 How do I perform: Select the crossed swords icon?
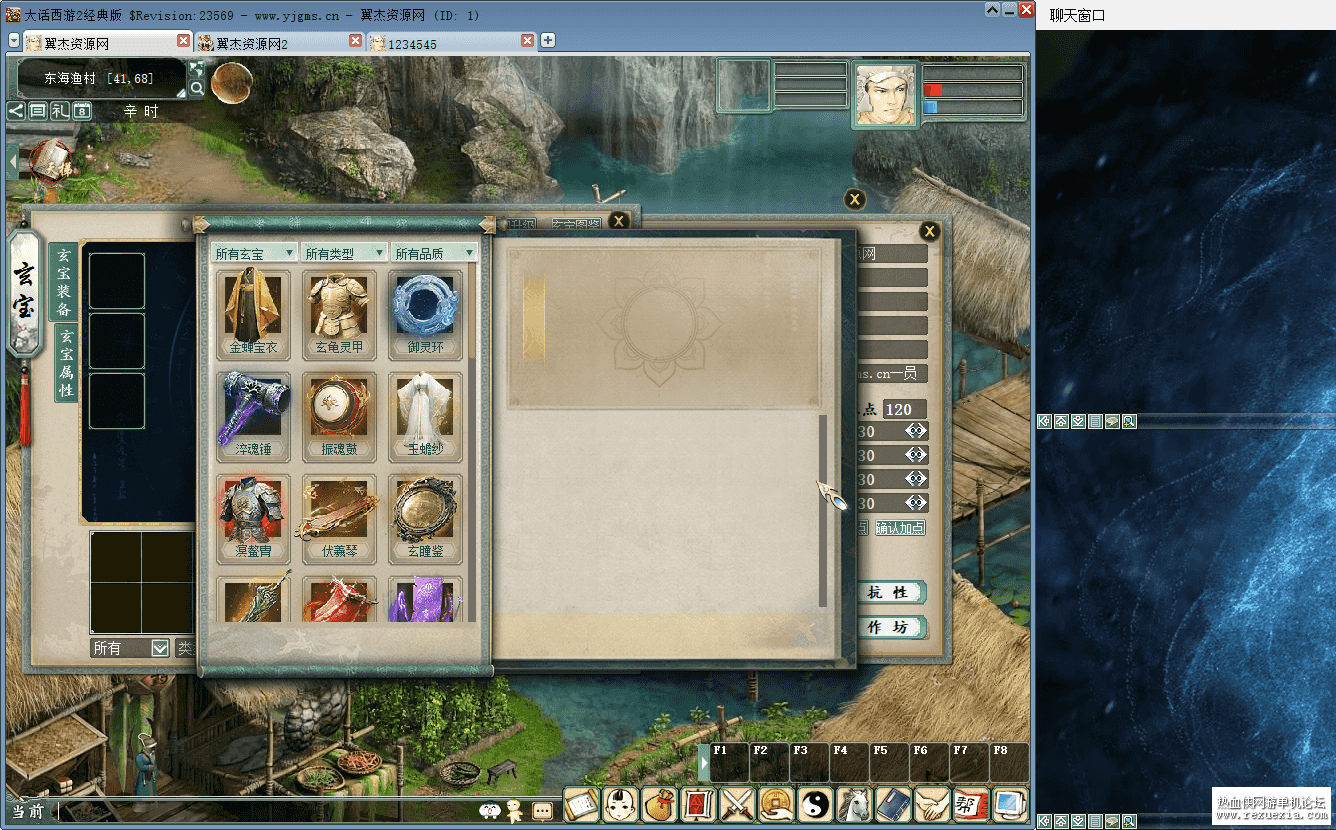737,804
